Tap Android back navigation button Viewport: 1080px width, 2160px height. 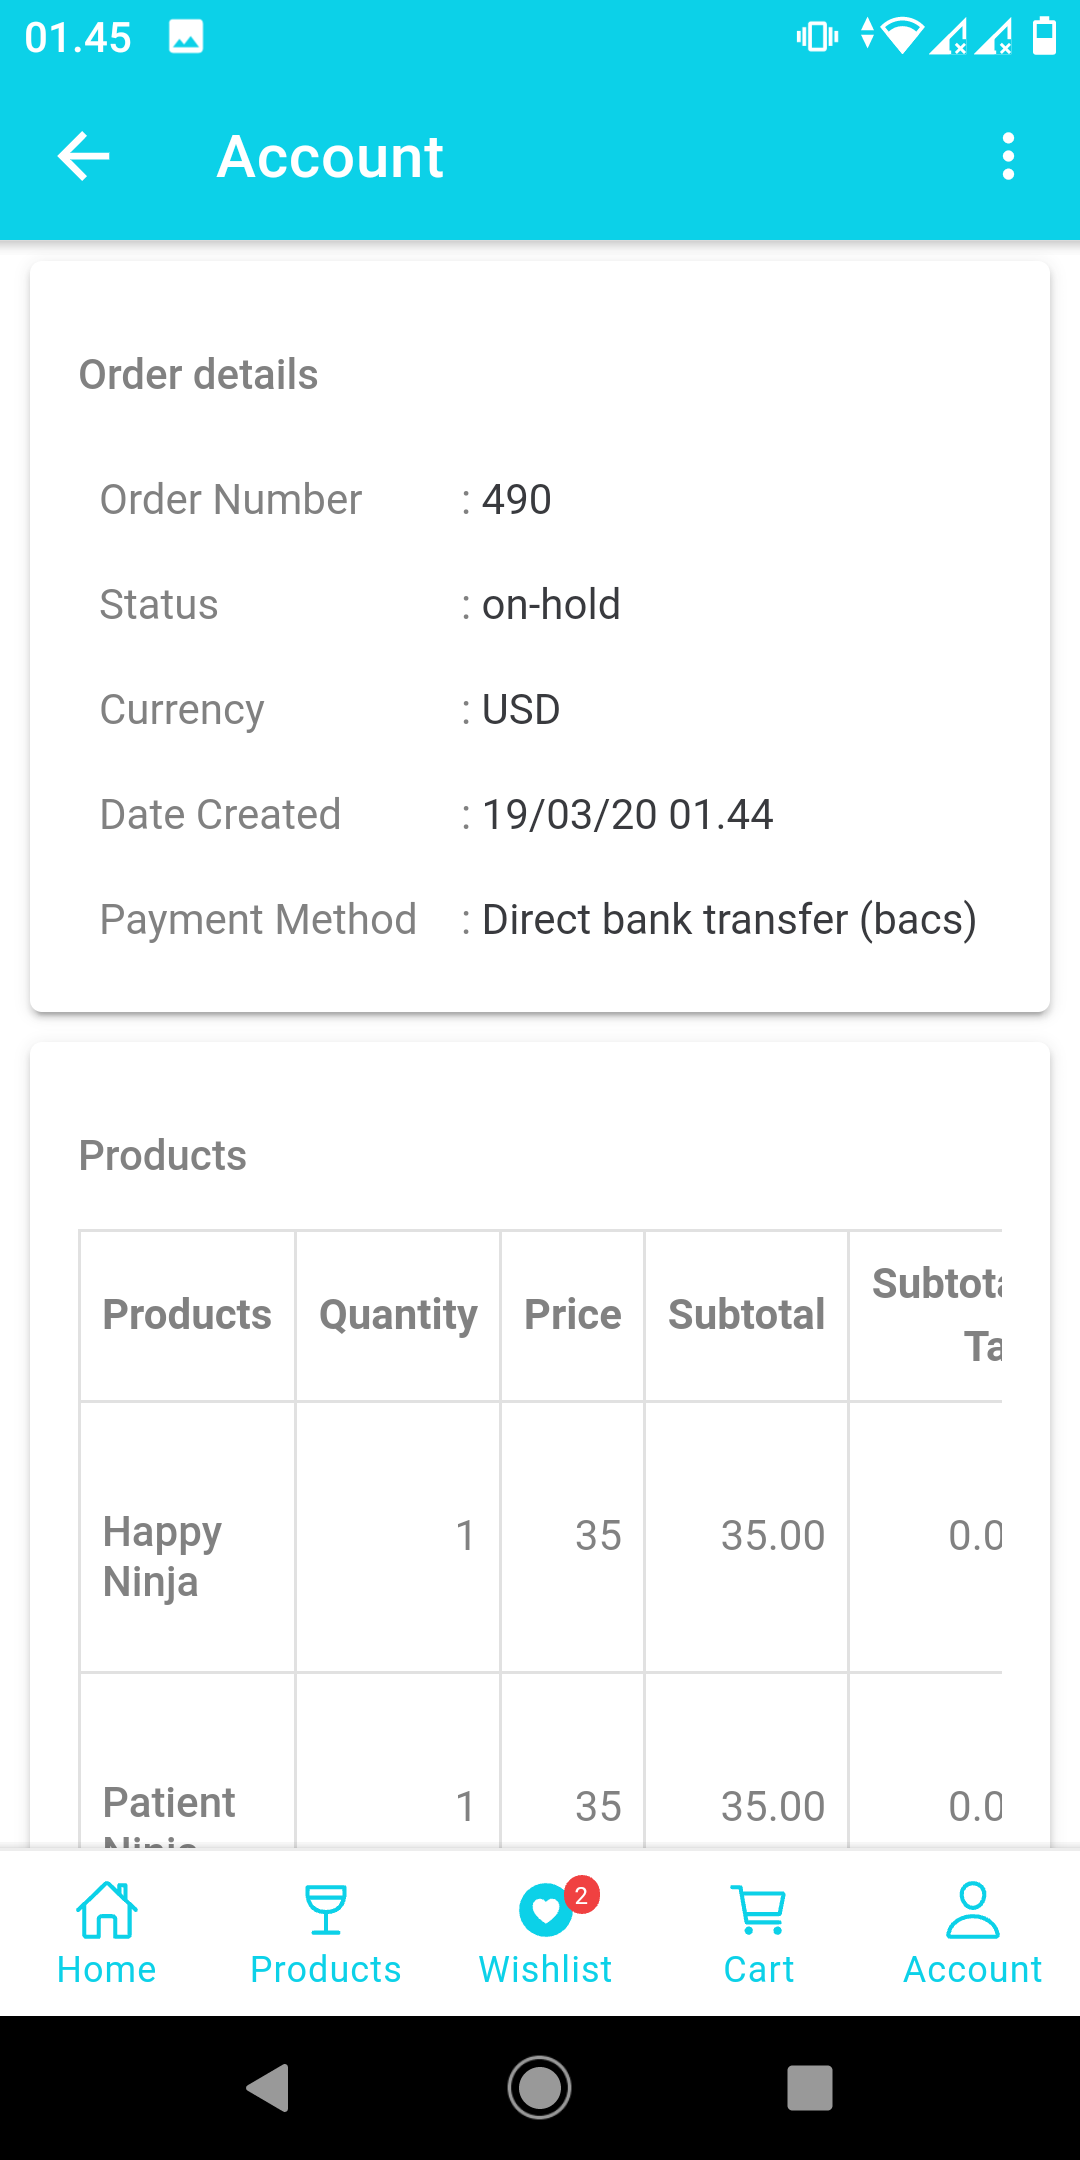point(268,2088)
